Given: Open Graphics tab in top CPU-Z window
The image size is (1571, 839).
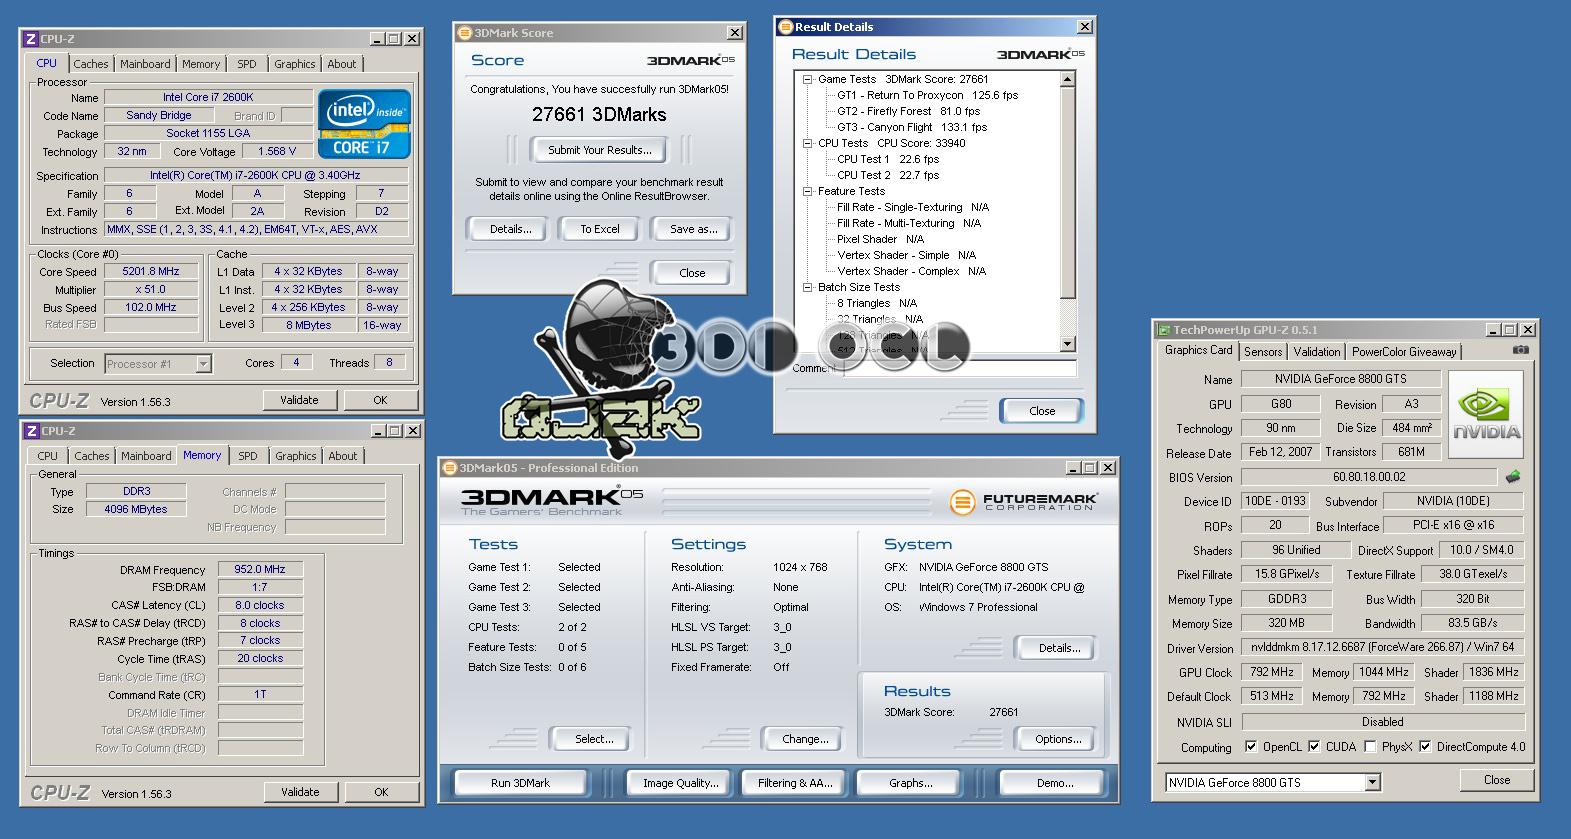Looking at the screenshot, I should (295, 64).
